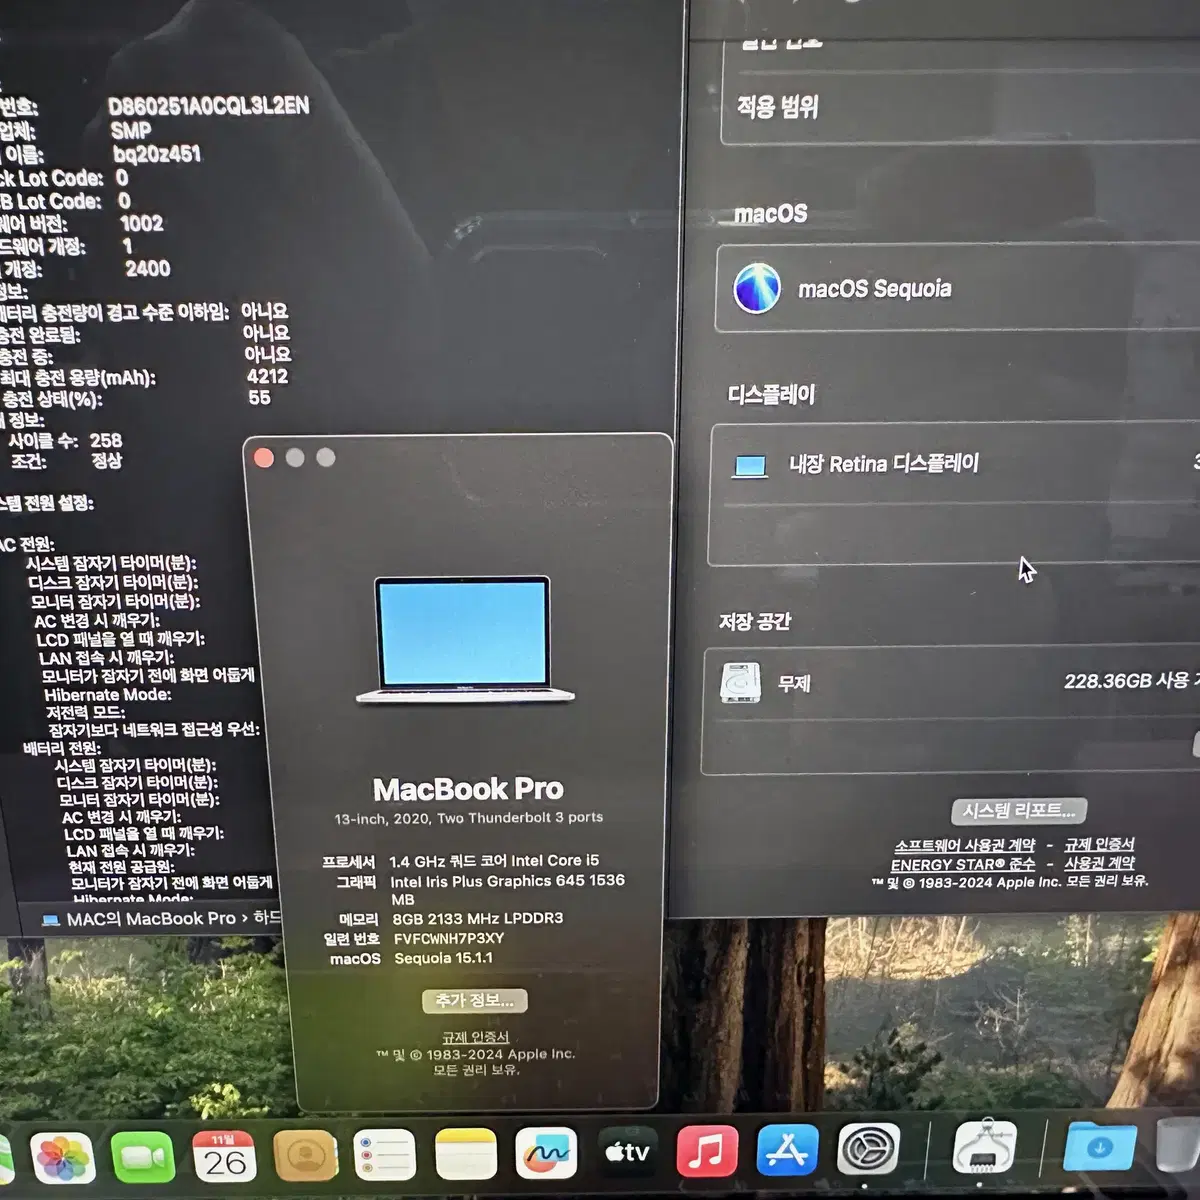Click the Sequoia 15.1.1 version text
This screenshot has width=1200, height=1200.
[443, 958]
